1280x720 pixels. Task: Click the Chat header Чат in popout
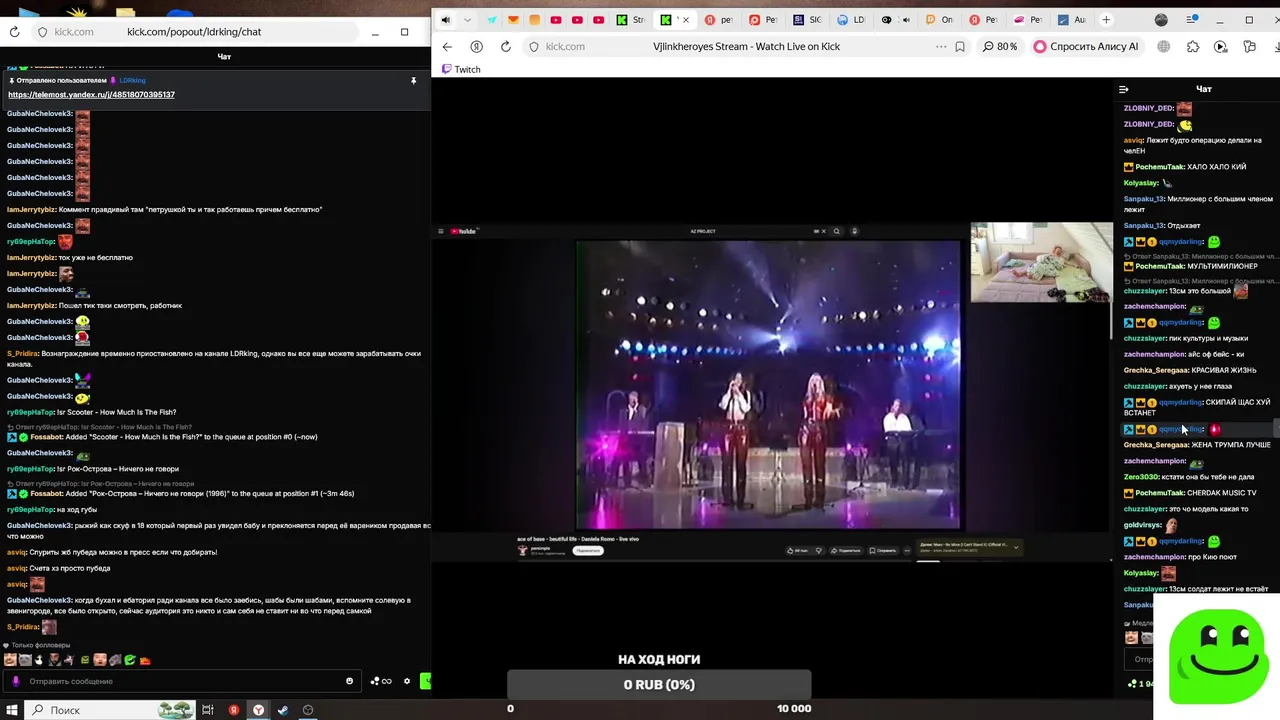pyautogui.click(x=224, y=57)
